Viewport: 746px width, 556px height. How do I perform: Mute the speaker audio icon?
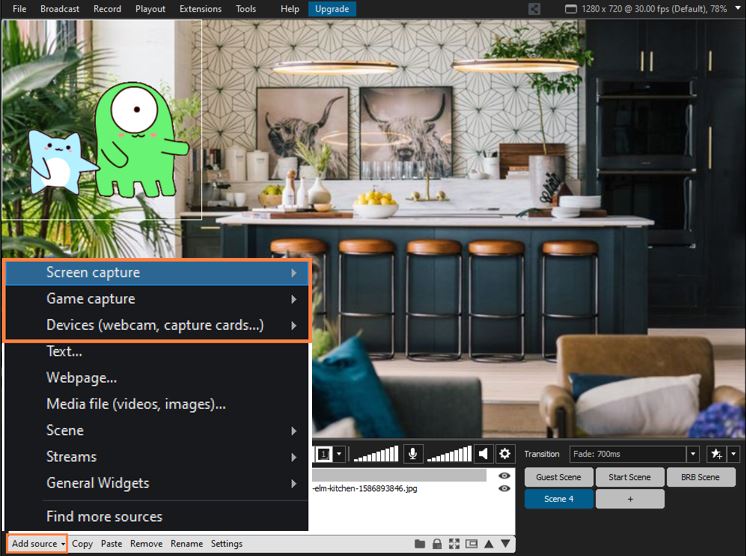pos(483,454)
